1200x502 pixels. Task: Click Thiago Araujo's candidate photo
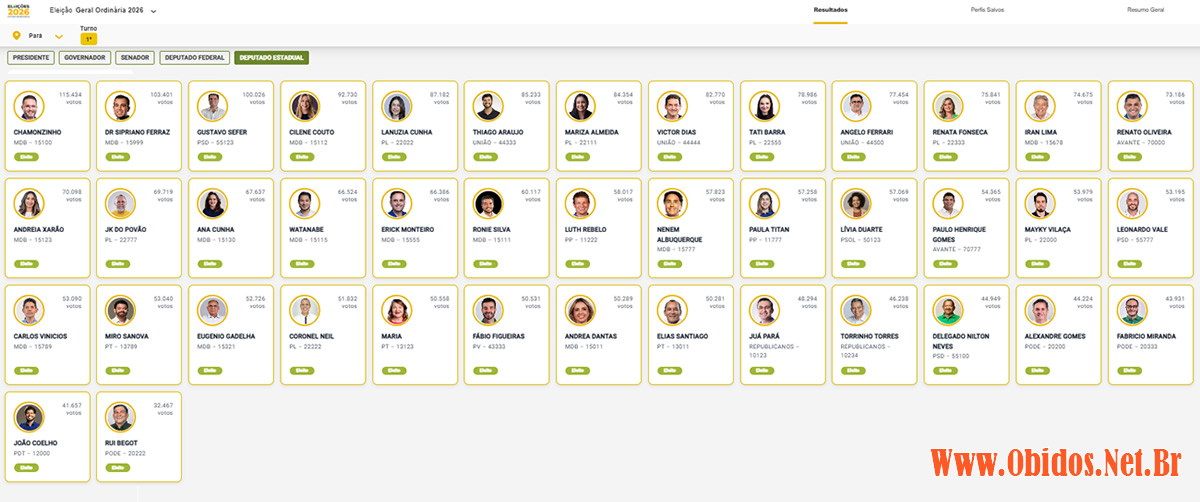pos(488,106)
